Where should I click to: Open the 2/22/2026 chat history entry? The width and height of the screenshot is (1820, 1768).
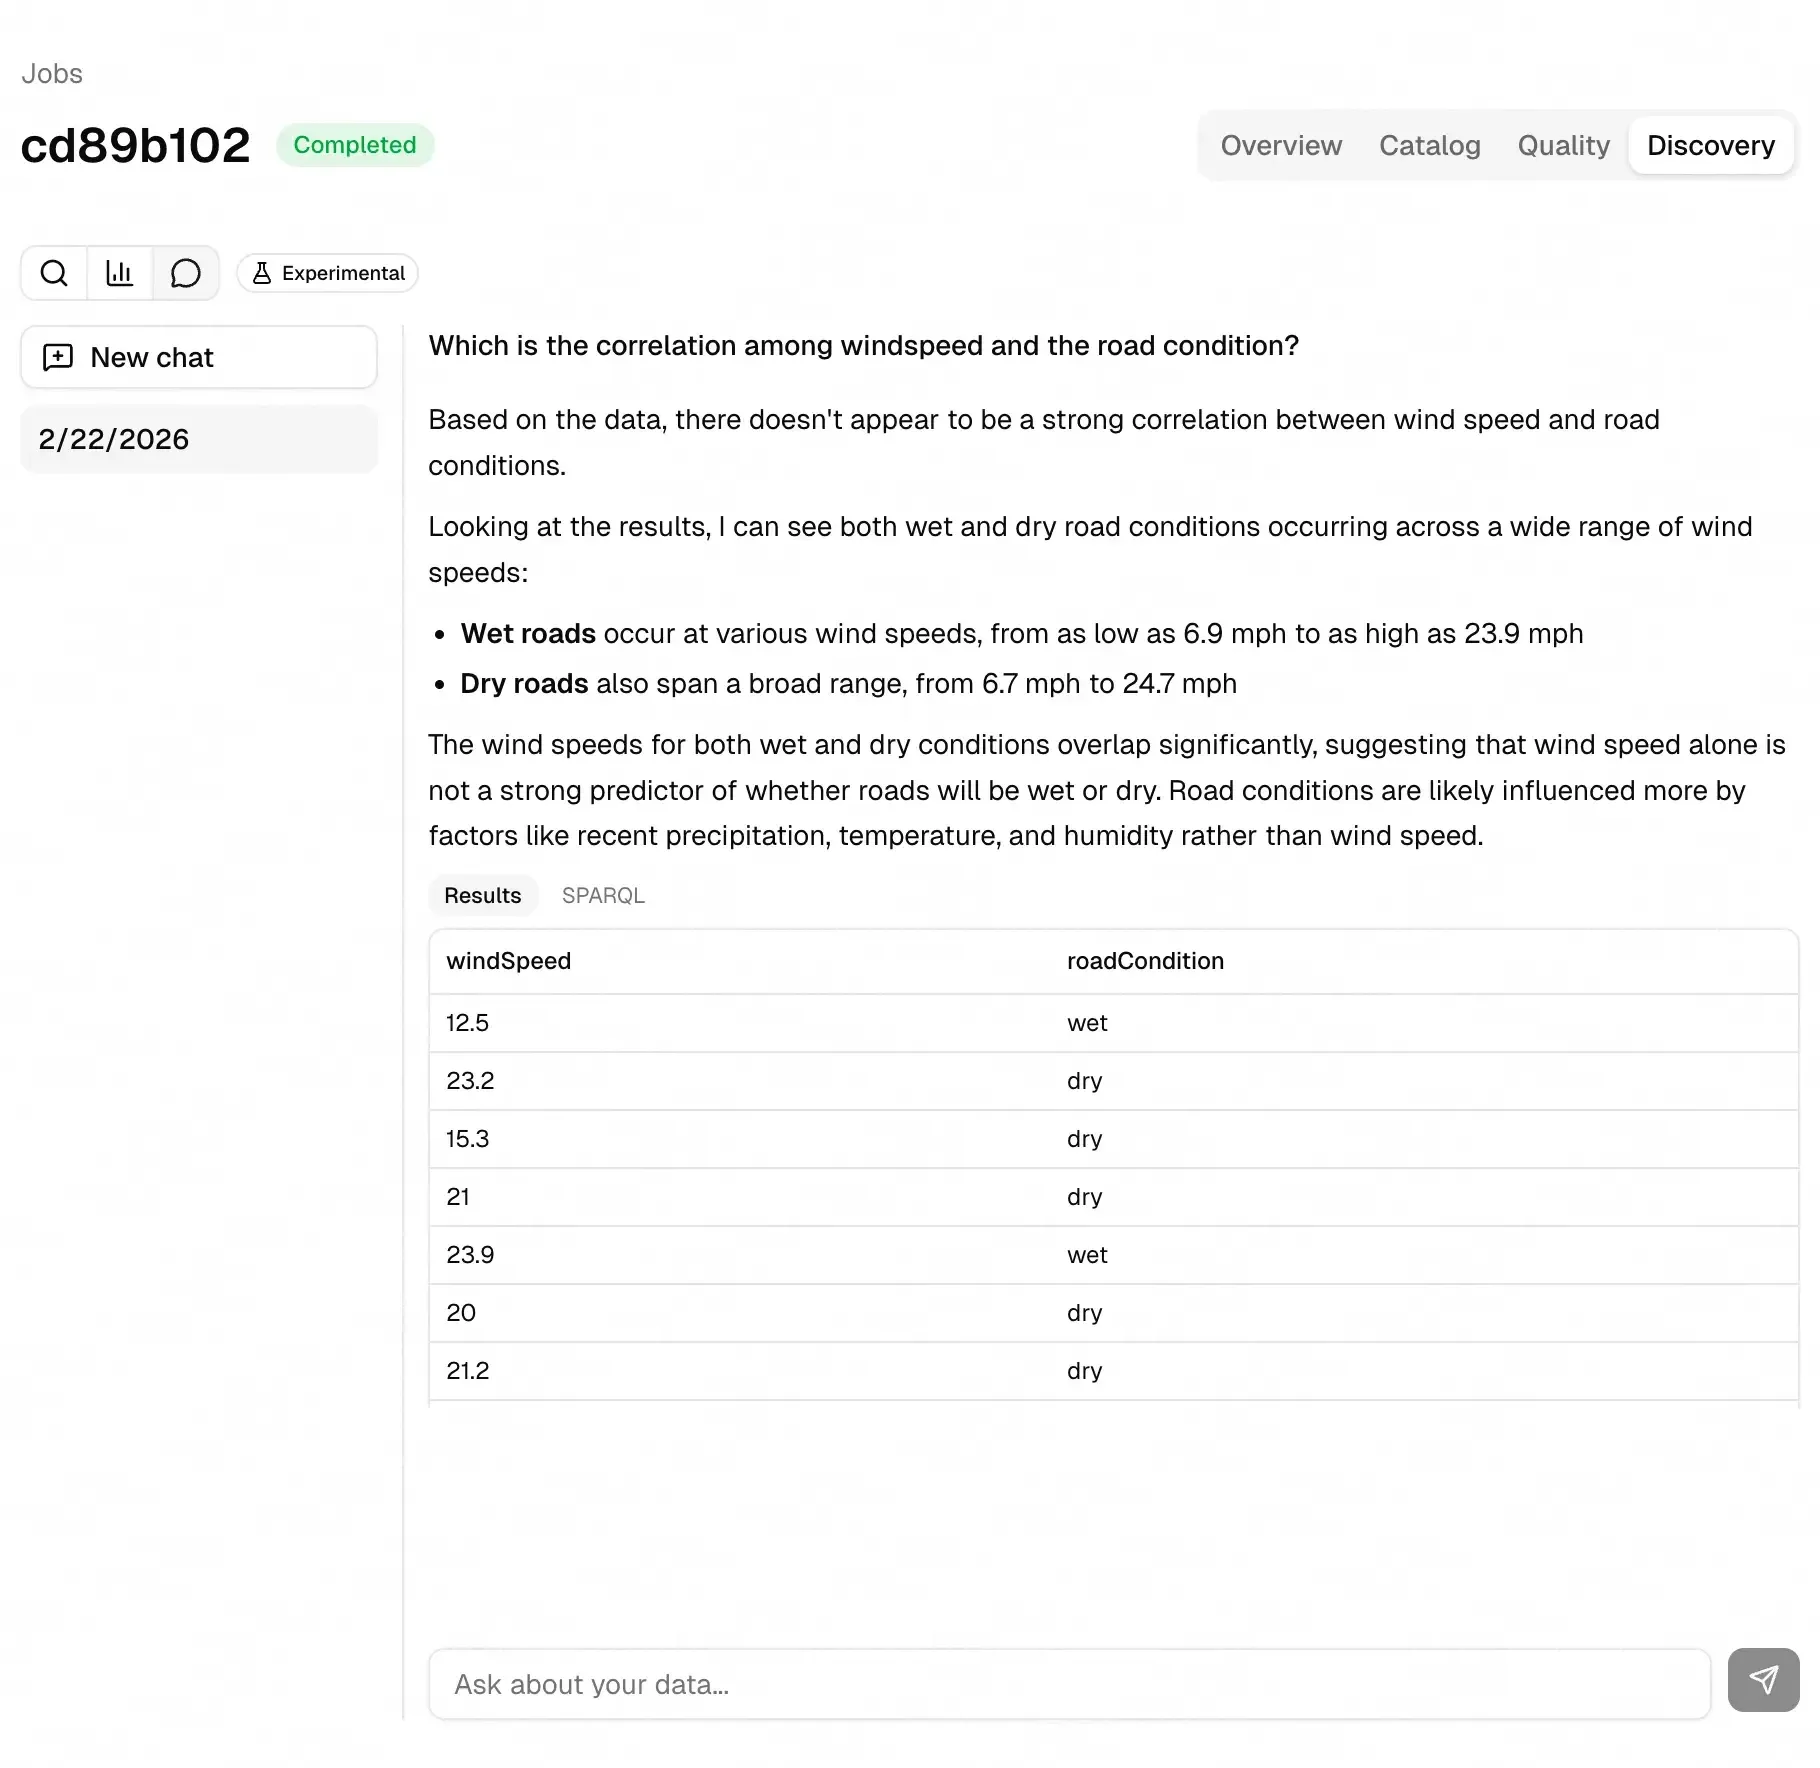[198, 439]
